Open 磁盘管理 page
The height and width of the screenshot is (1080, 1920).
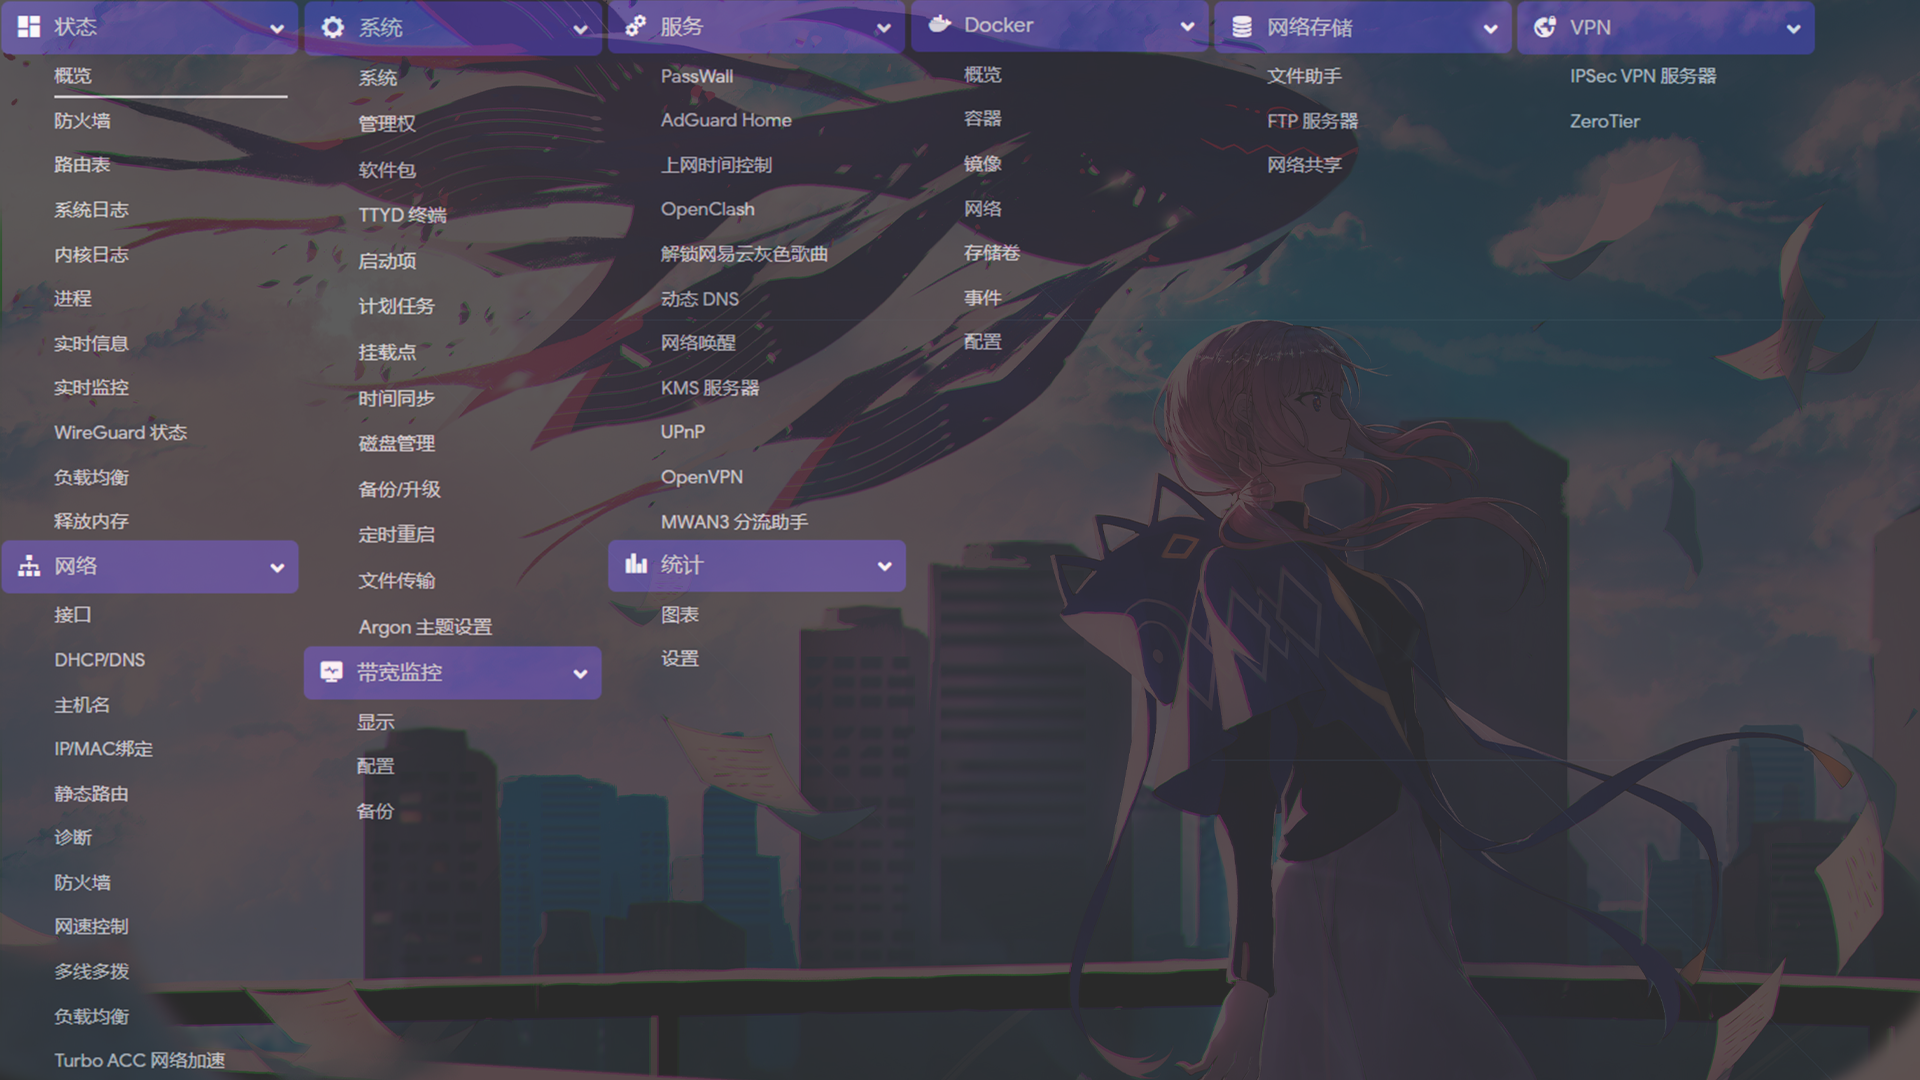pos(396,443)
